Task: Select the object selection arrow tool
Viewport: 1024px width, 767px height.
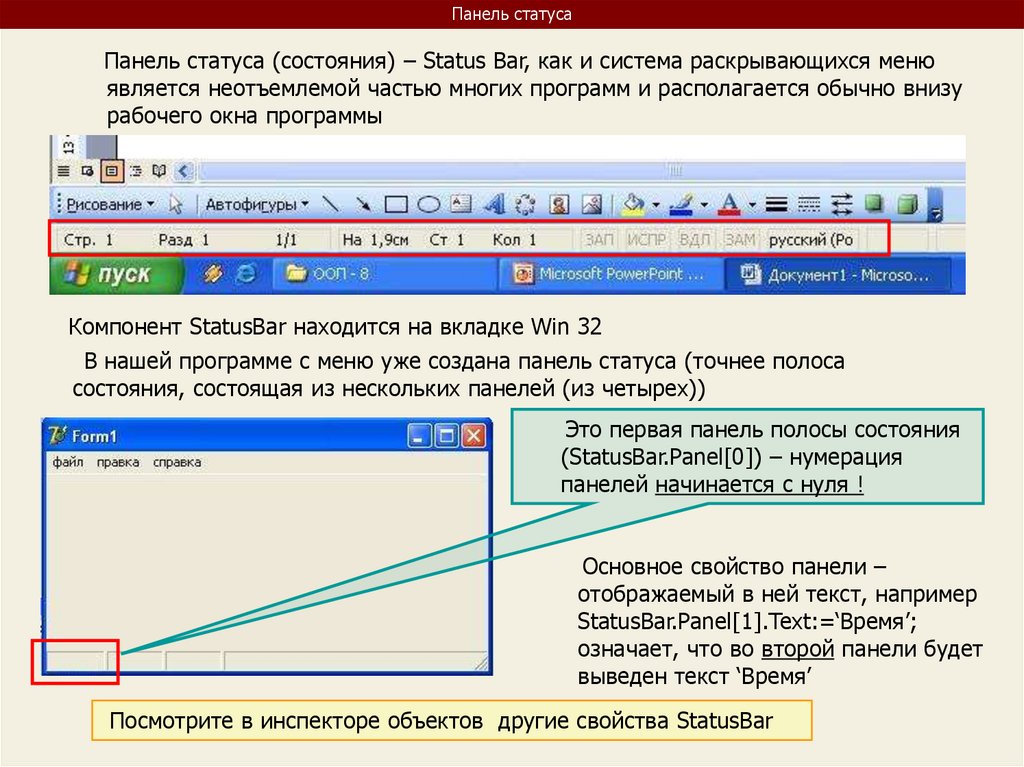Action: (175, 204)
